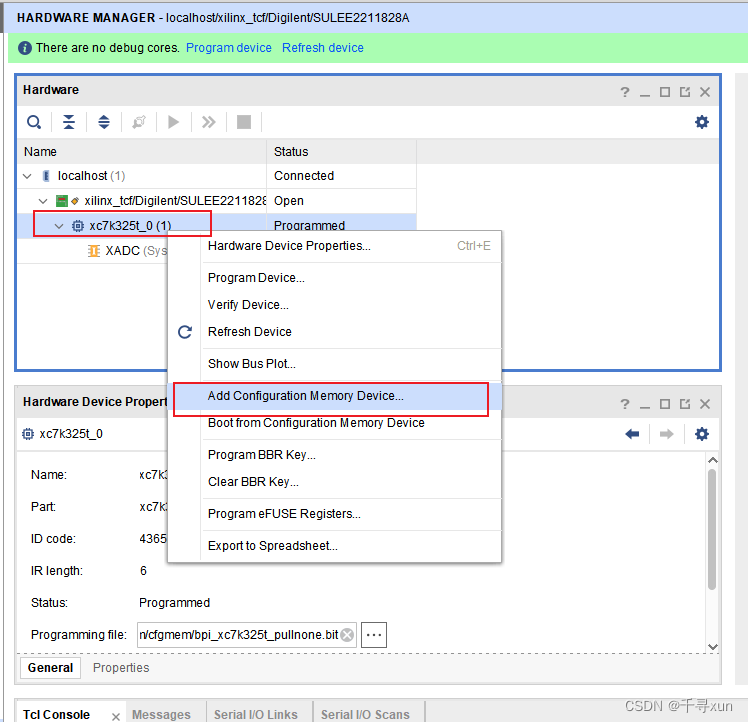
Task: Close the Tcl Console tab
Action: [x=115, y=716]
